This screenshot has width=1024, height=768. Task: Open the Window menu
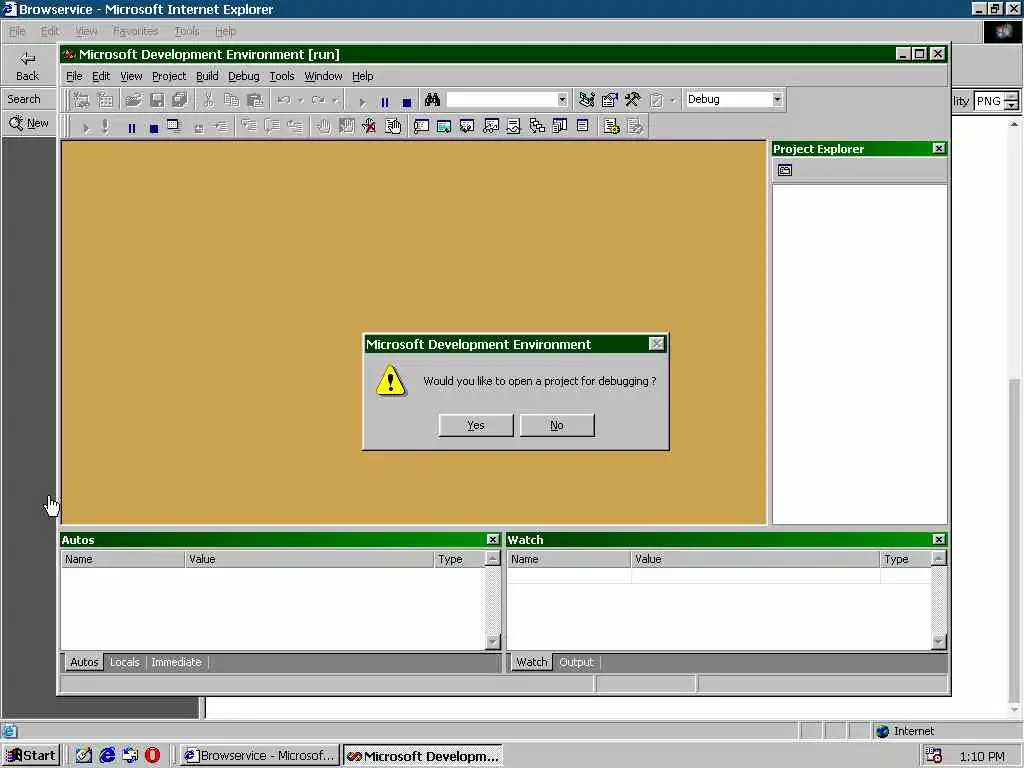pos(323,76)
